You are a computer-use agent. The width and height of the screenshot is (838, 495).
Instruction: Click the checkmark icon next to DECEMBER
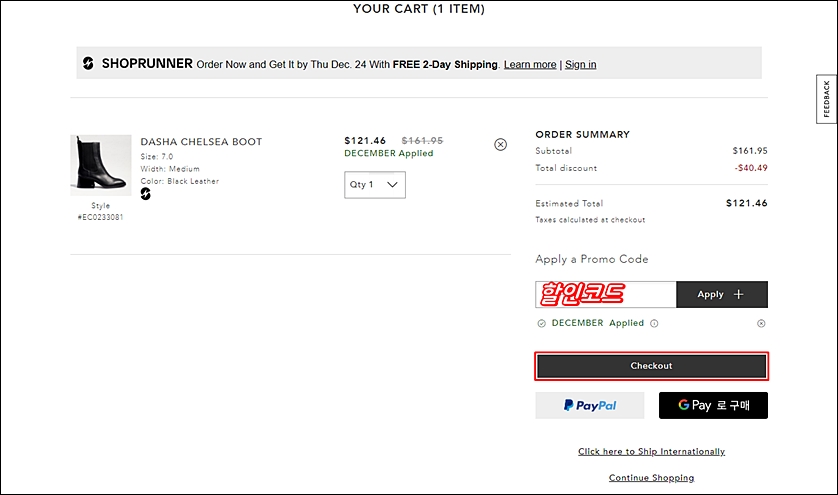(541, 323)
